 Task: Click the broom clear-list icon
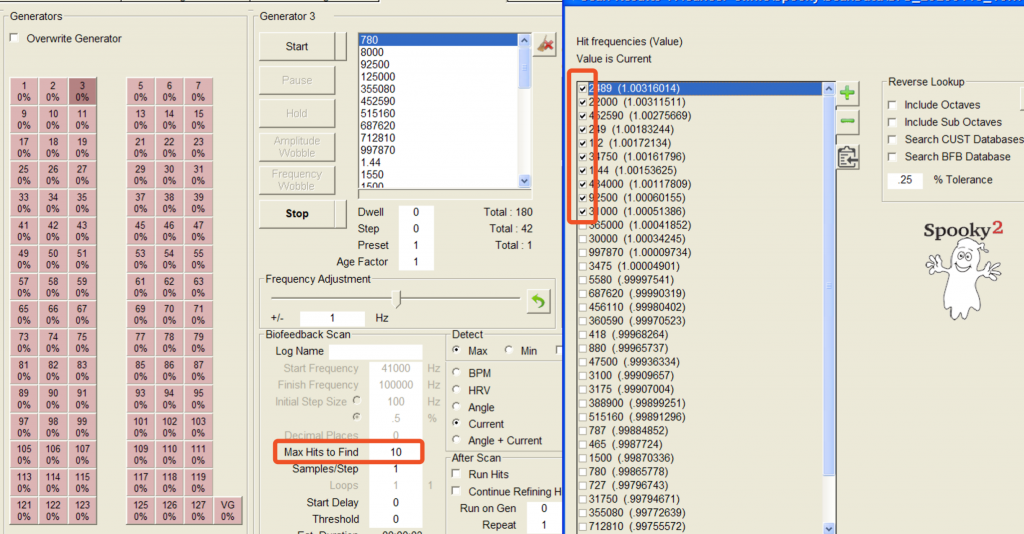click(x=545, y=44)
